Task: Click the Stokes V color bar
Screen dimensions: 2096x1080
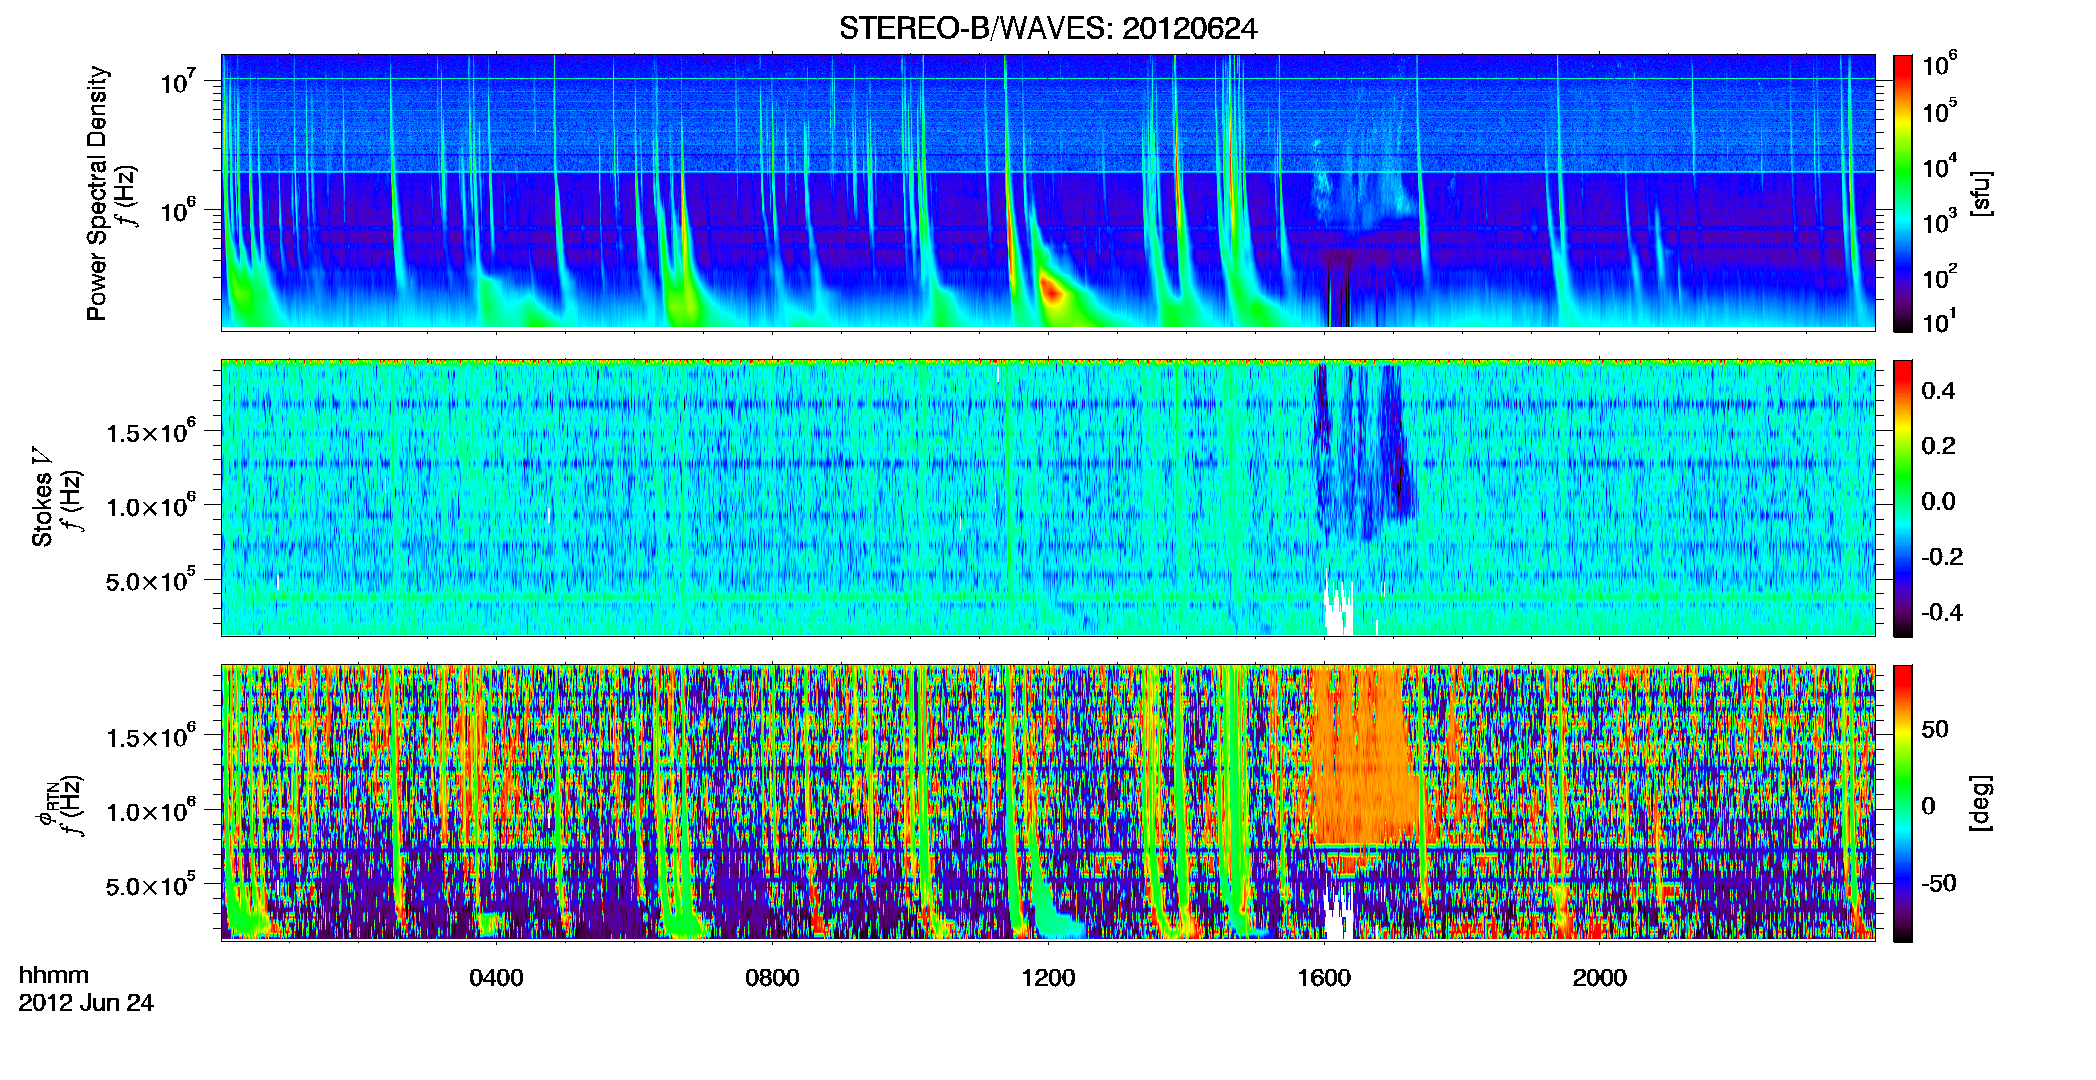Action: tap(1902, 498)
